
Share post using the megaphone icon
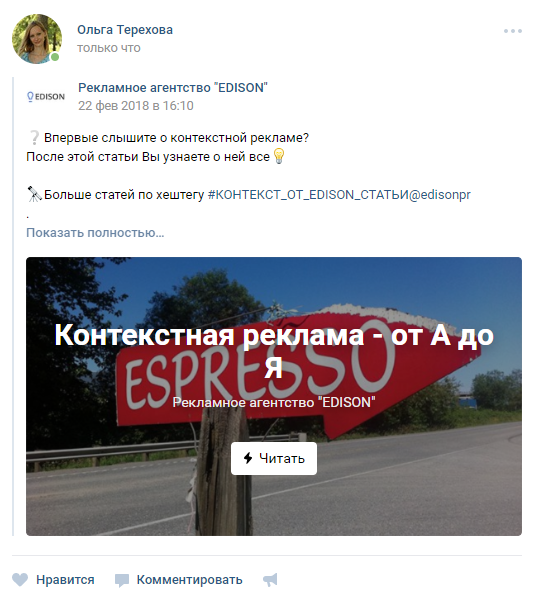click(x=270, y=580)
